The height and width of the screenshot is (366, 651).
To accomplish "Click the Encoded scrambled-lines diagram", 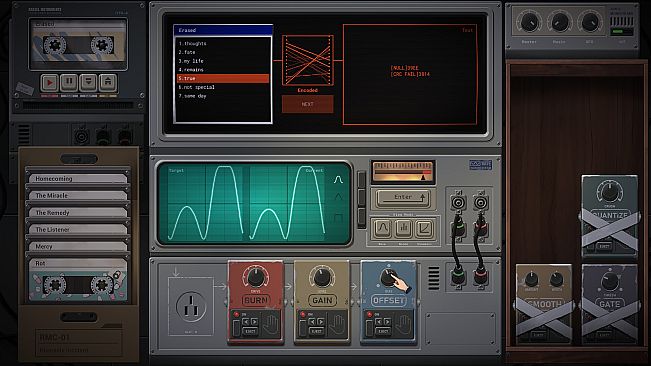I will tap(308, 61).
